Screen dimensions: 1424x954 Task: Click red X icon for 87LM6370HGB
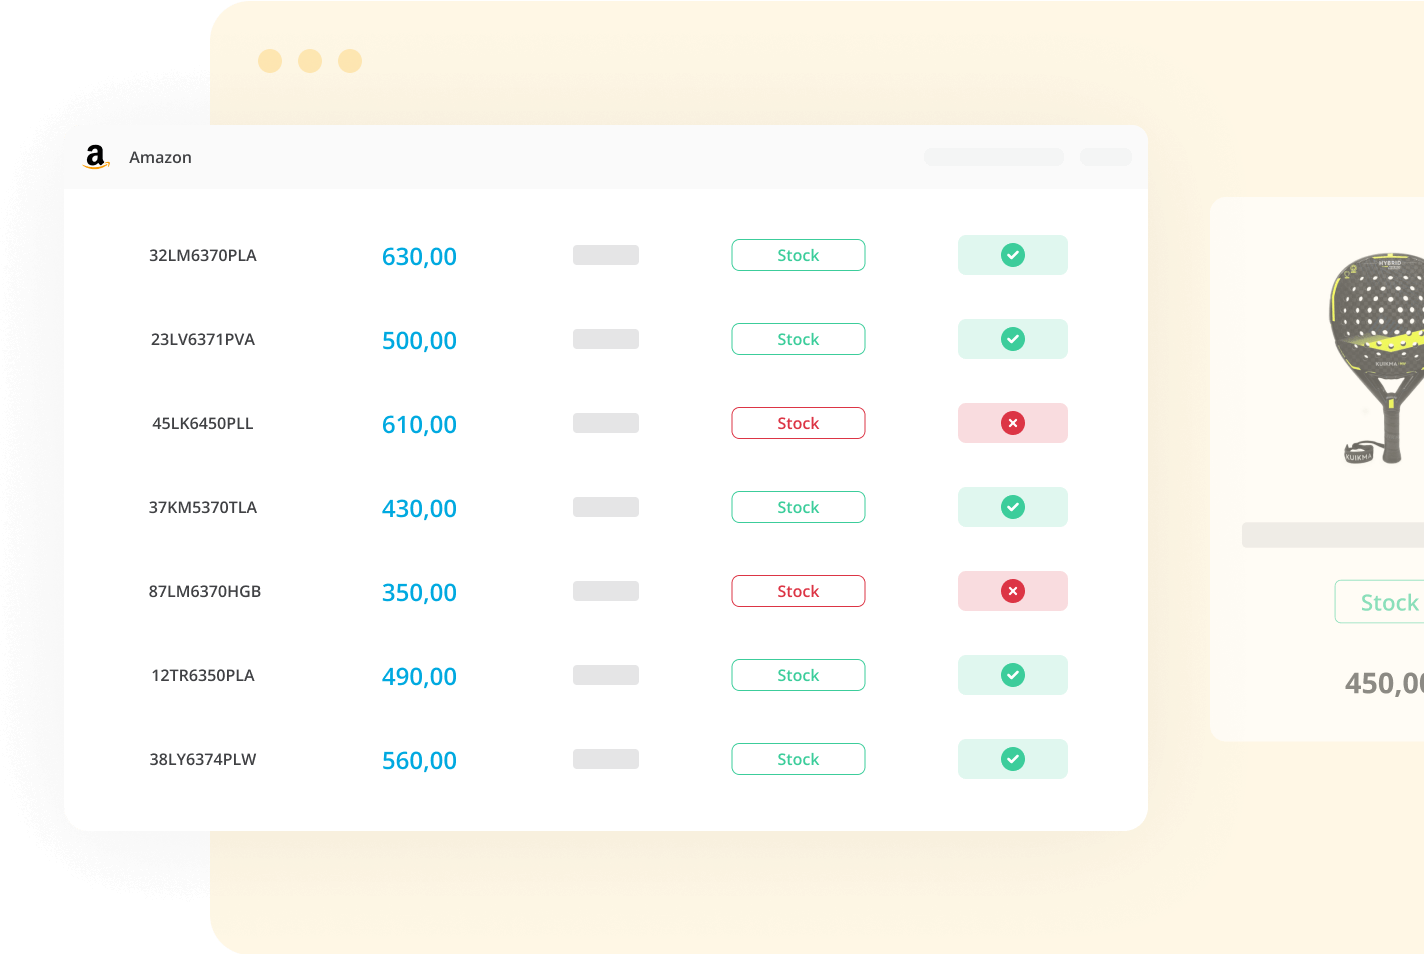(x=1013, y=591)
